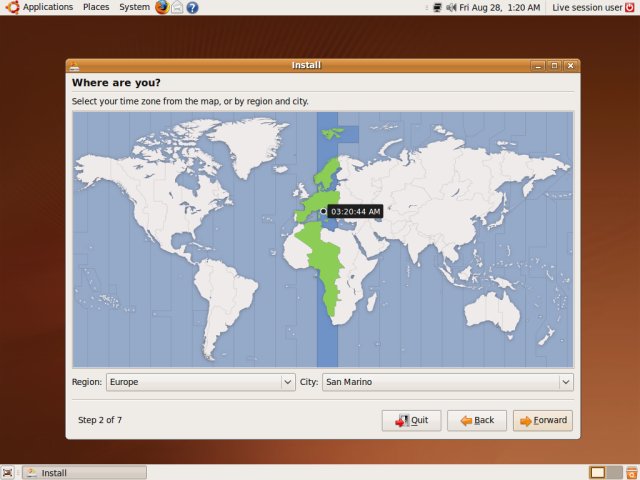Image resolution: width=640 pixels, height=480 pixels.
Task: Expand the Region dropdown showing Europe
Action: coord(200,382)
